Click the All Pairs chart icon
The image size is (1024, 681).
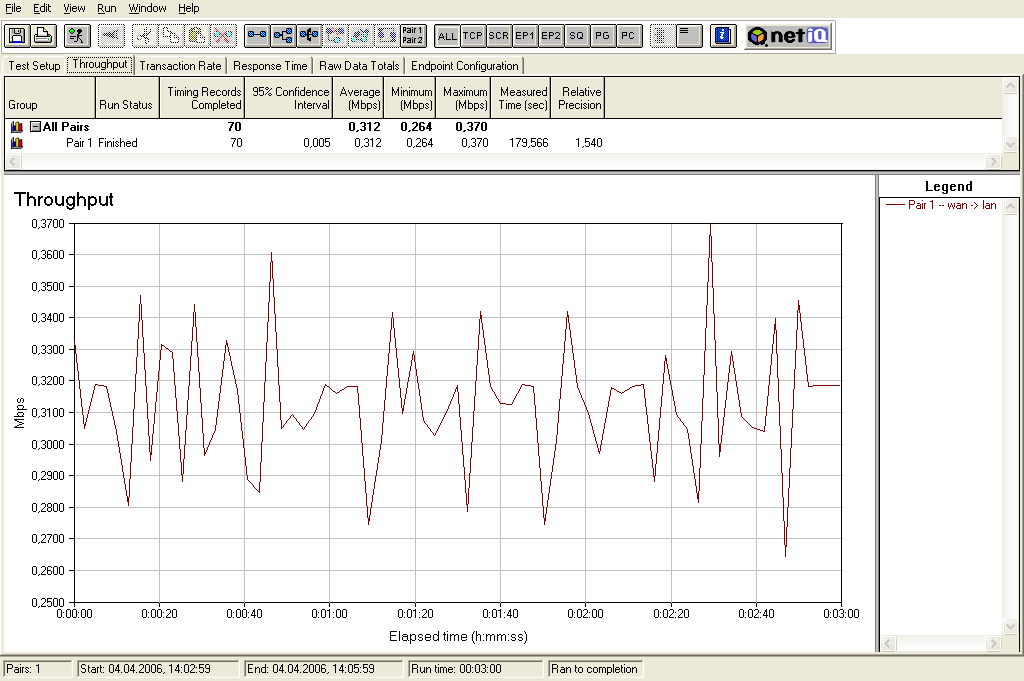[17, 127]
